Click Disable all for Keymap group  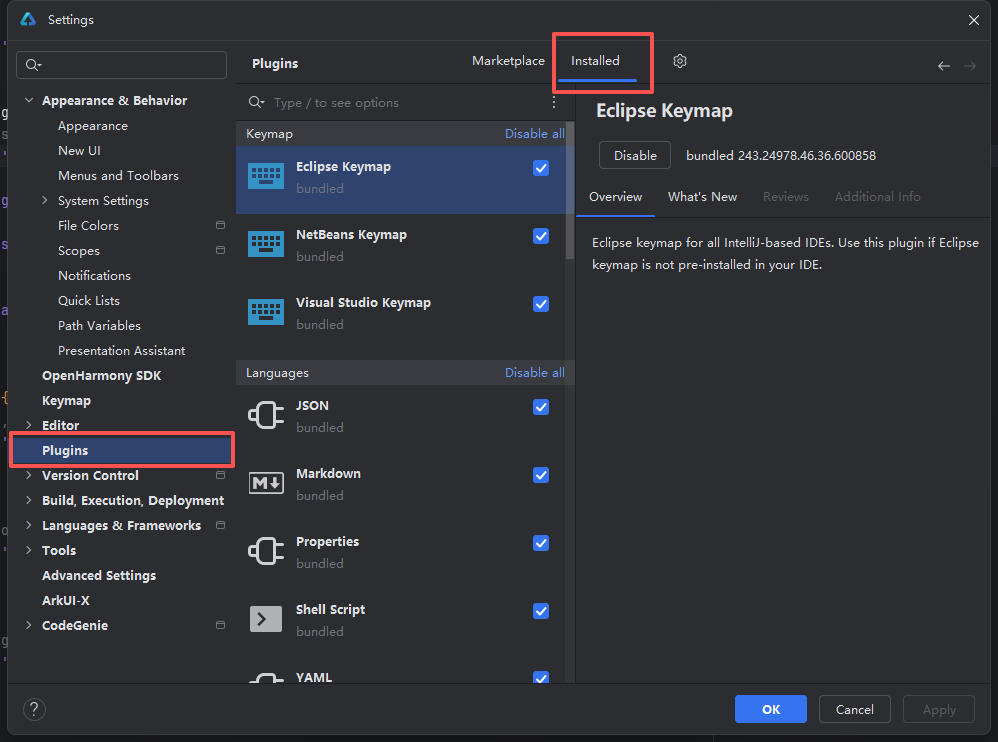click(535, 134)
